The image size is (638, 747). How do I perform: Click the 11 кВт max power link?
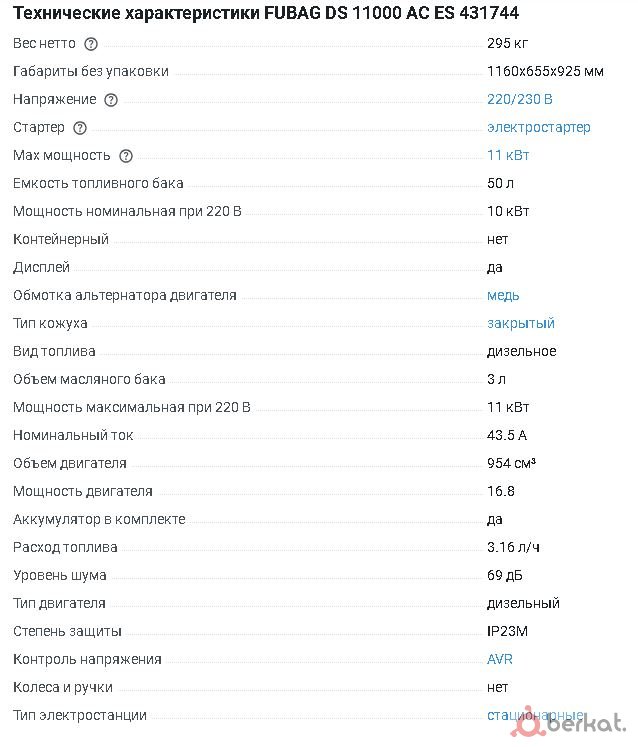click(508, 156)
